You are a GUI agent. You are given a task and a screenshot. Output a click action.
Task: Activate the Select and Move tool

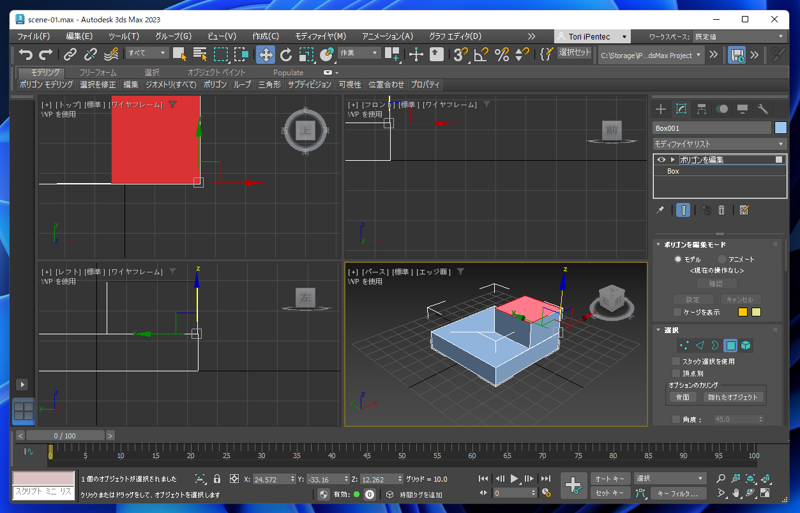pyautogui.click(x=265, y=54)
